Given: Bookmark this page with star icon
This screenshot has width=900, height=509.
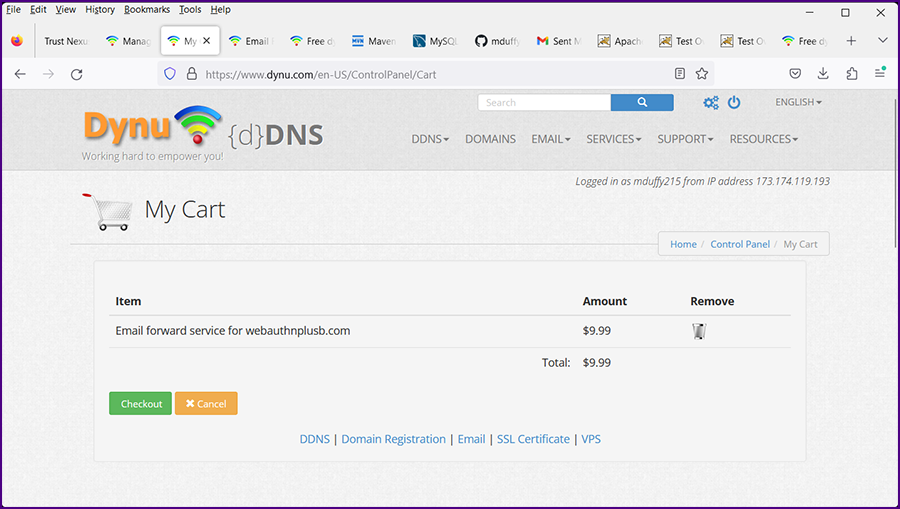Looking at the screenshot, I should tap(702, 74).
